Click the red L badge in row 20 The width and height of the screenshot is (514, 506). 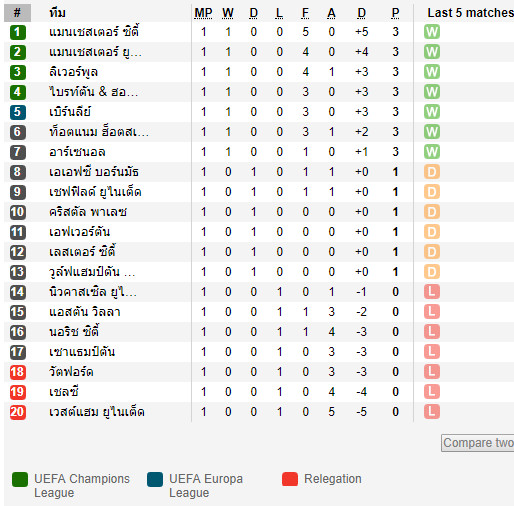[x=432, y=412]
